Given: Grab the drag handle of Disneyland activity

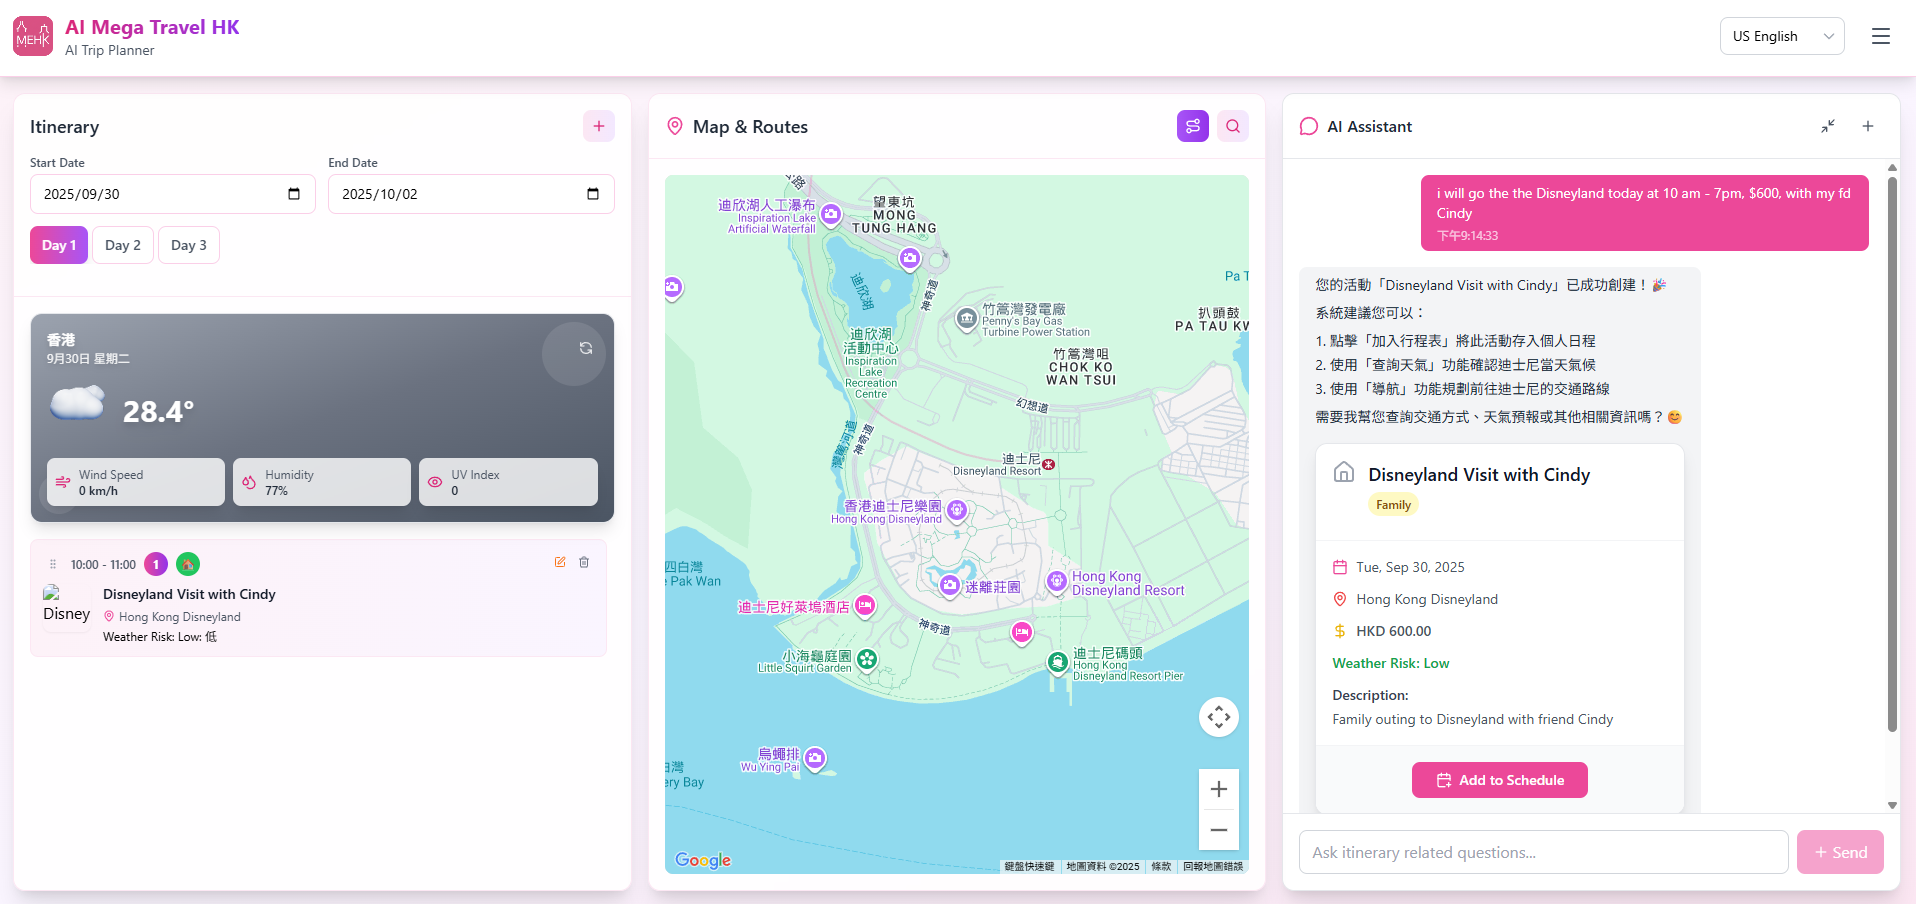Looking at the screenshot, I should coord(53,564).
